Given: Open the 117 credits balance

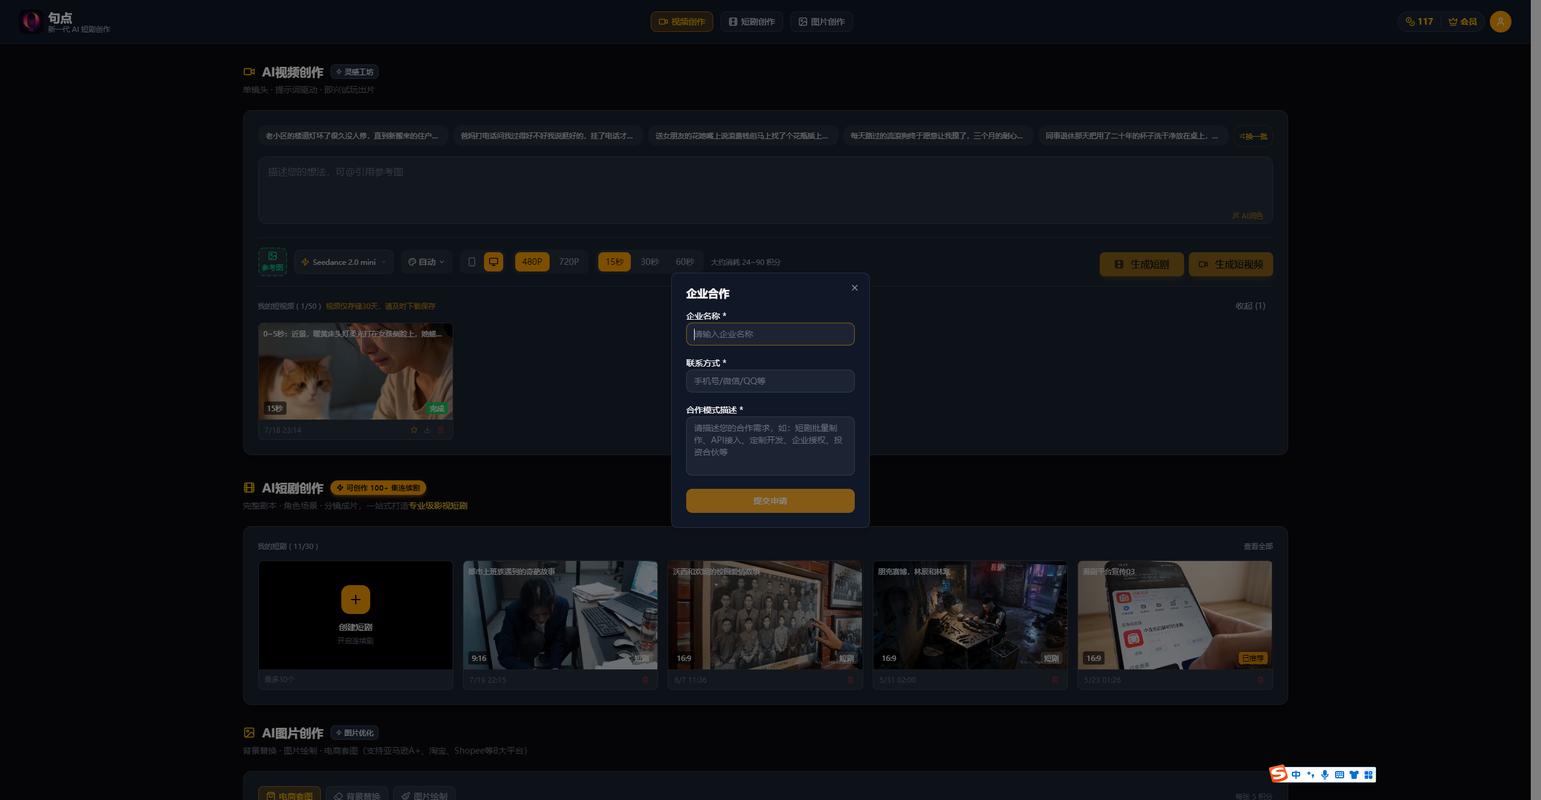Looking at the screenshot, I should [1419, 21].
